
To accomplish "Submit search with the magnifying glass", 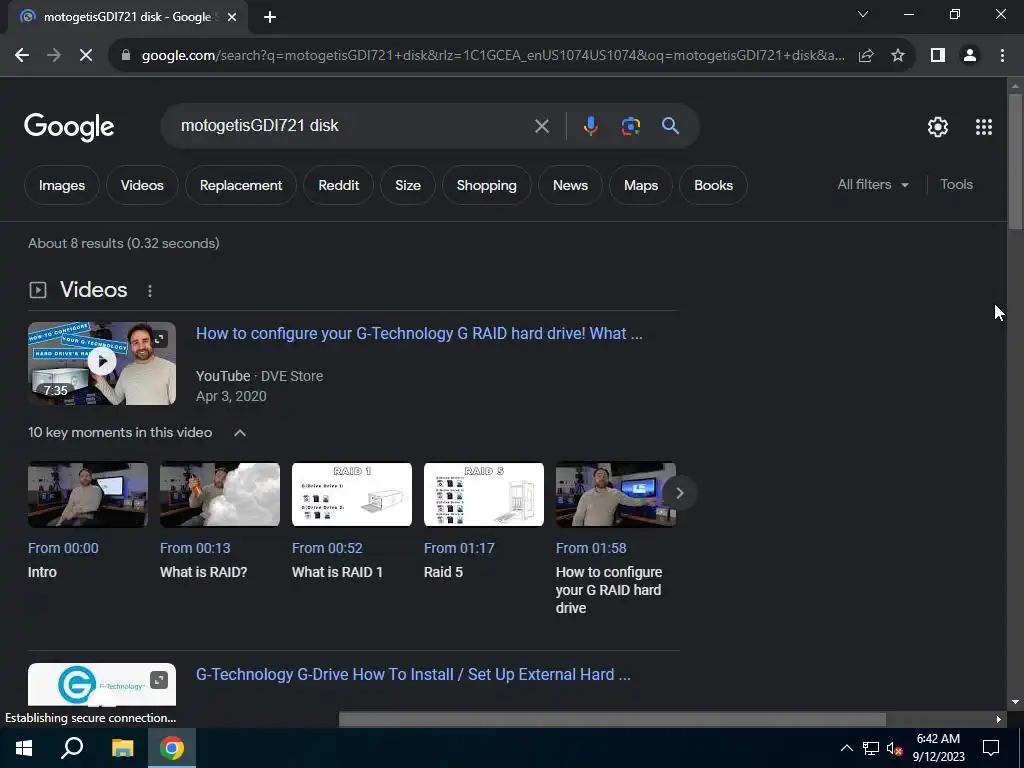I will [x=670, y=126].
